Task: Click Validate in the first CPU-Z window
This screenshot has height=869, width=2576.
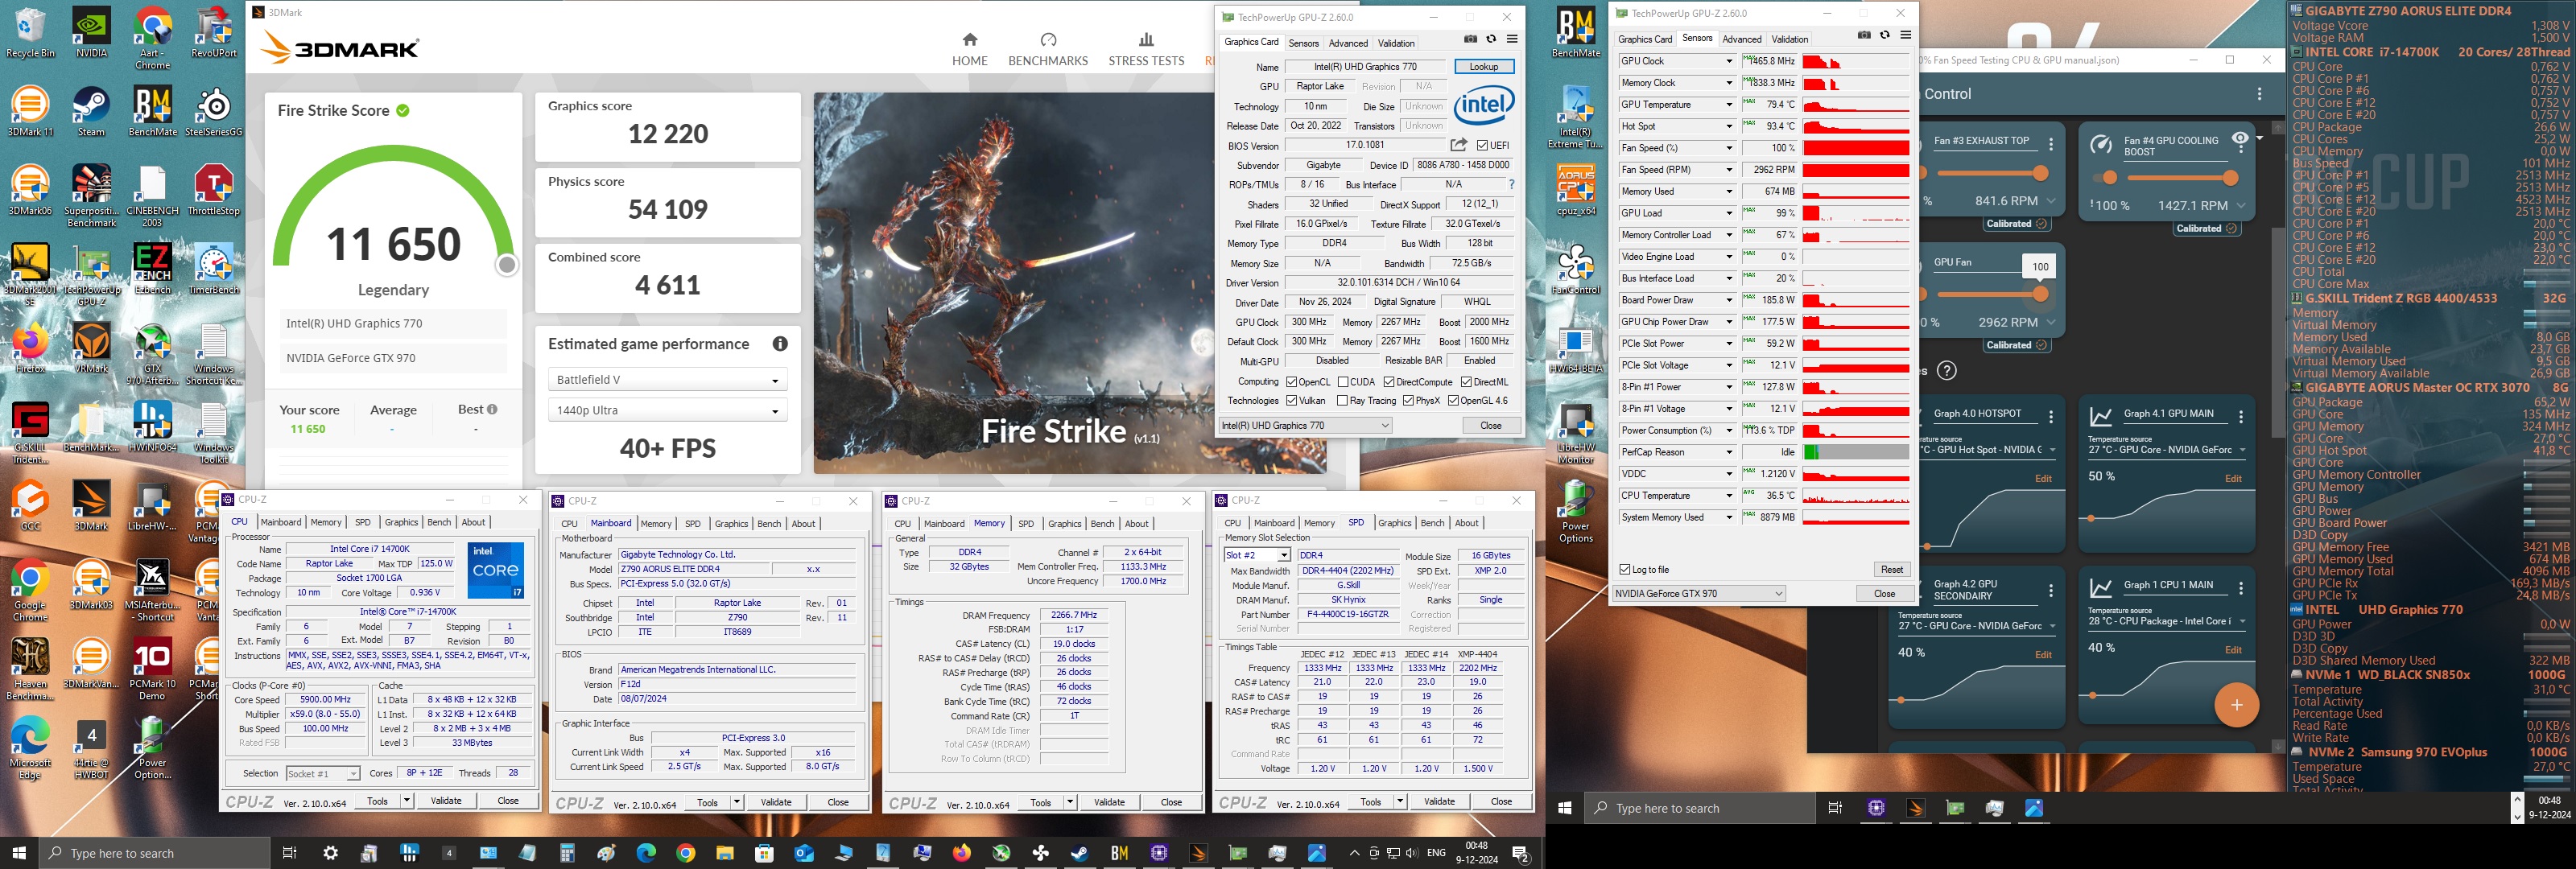Action: pos(446,801)
